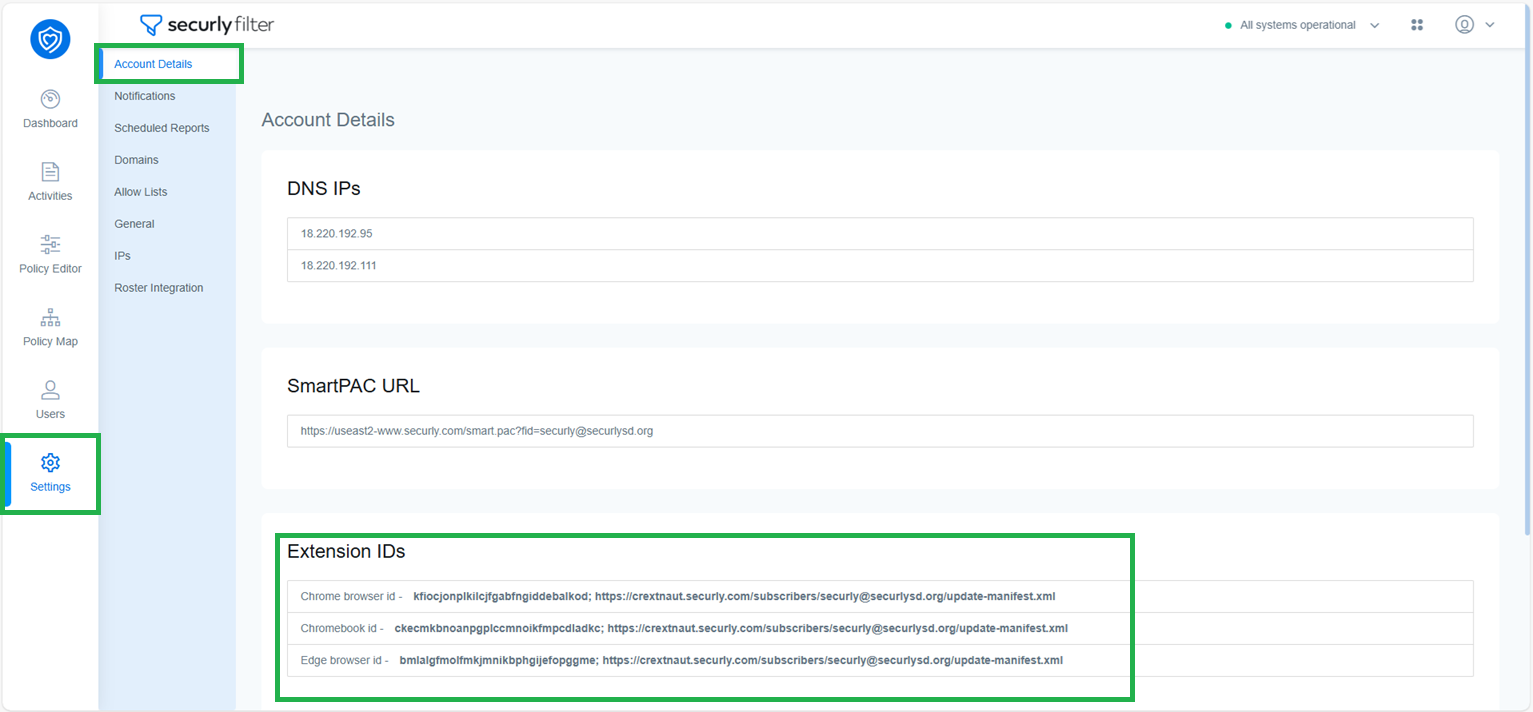Open the Policy Editor sliders icon

pyautogui.click(x=50, y=244)
